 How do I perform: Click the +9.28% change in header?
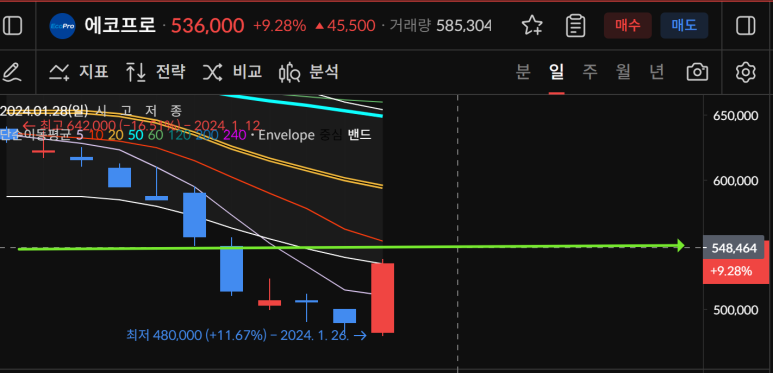280,26
